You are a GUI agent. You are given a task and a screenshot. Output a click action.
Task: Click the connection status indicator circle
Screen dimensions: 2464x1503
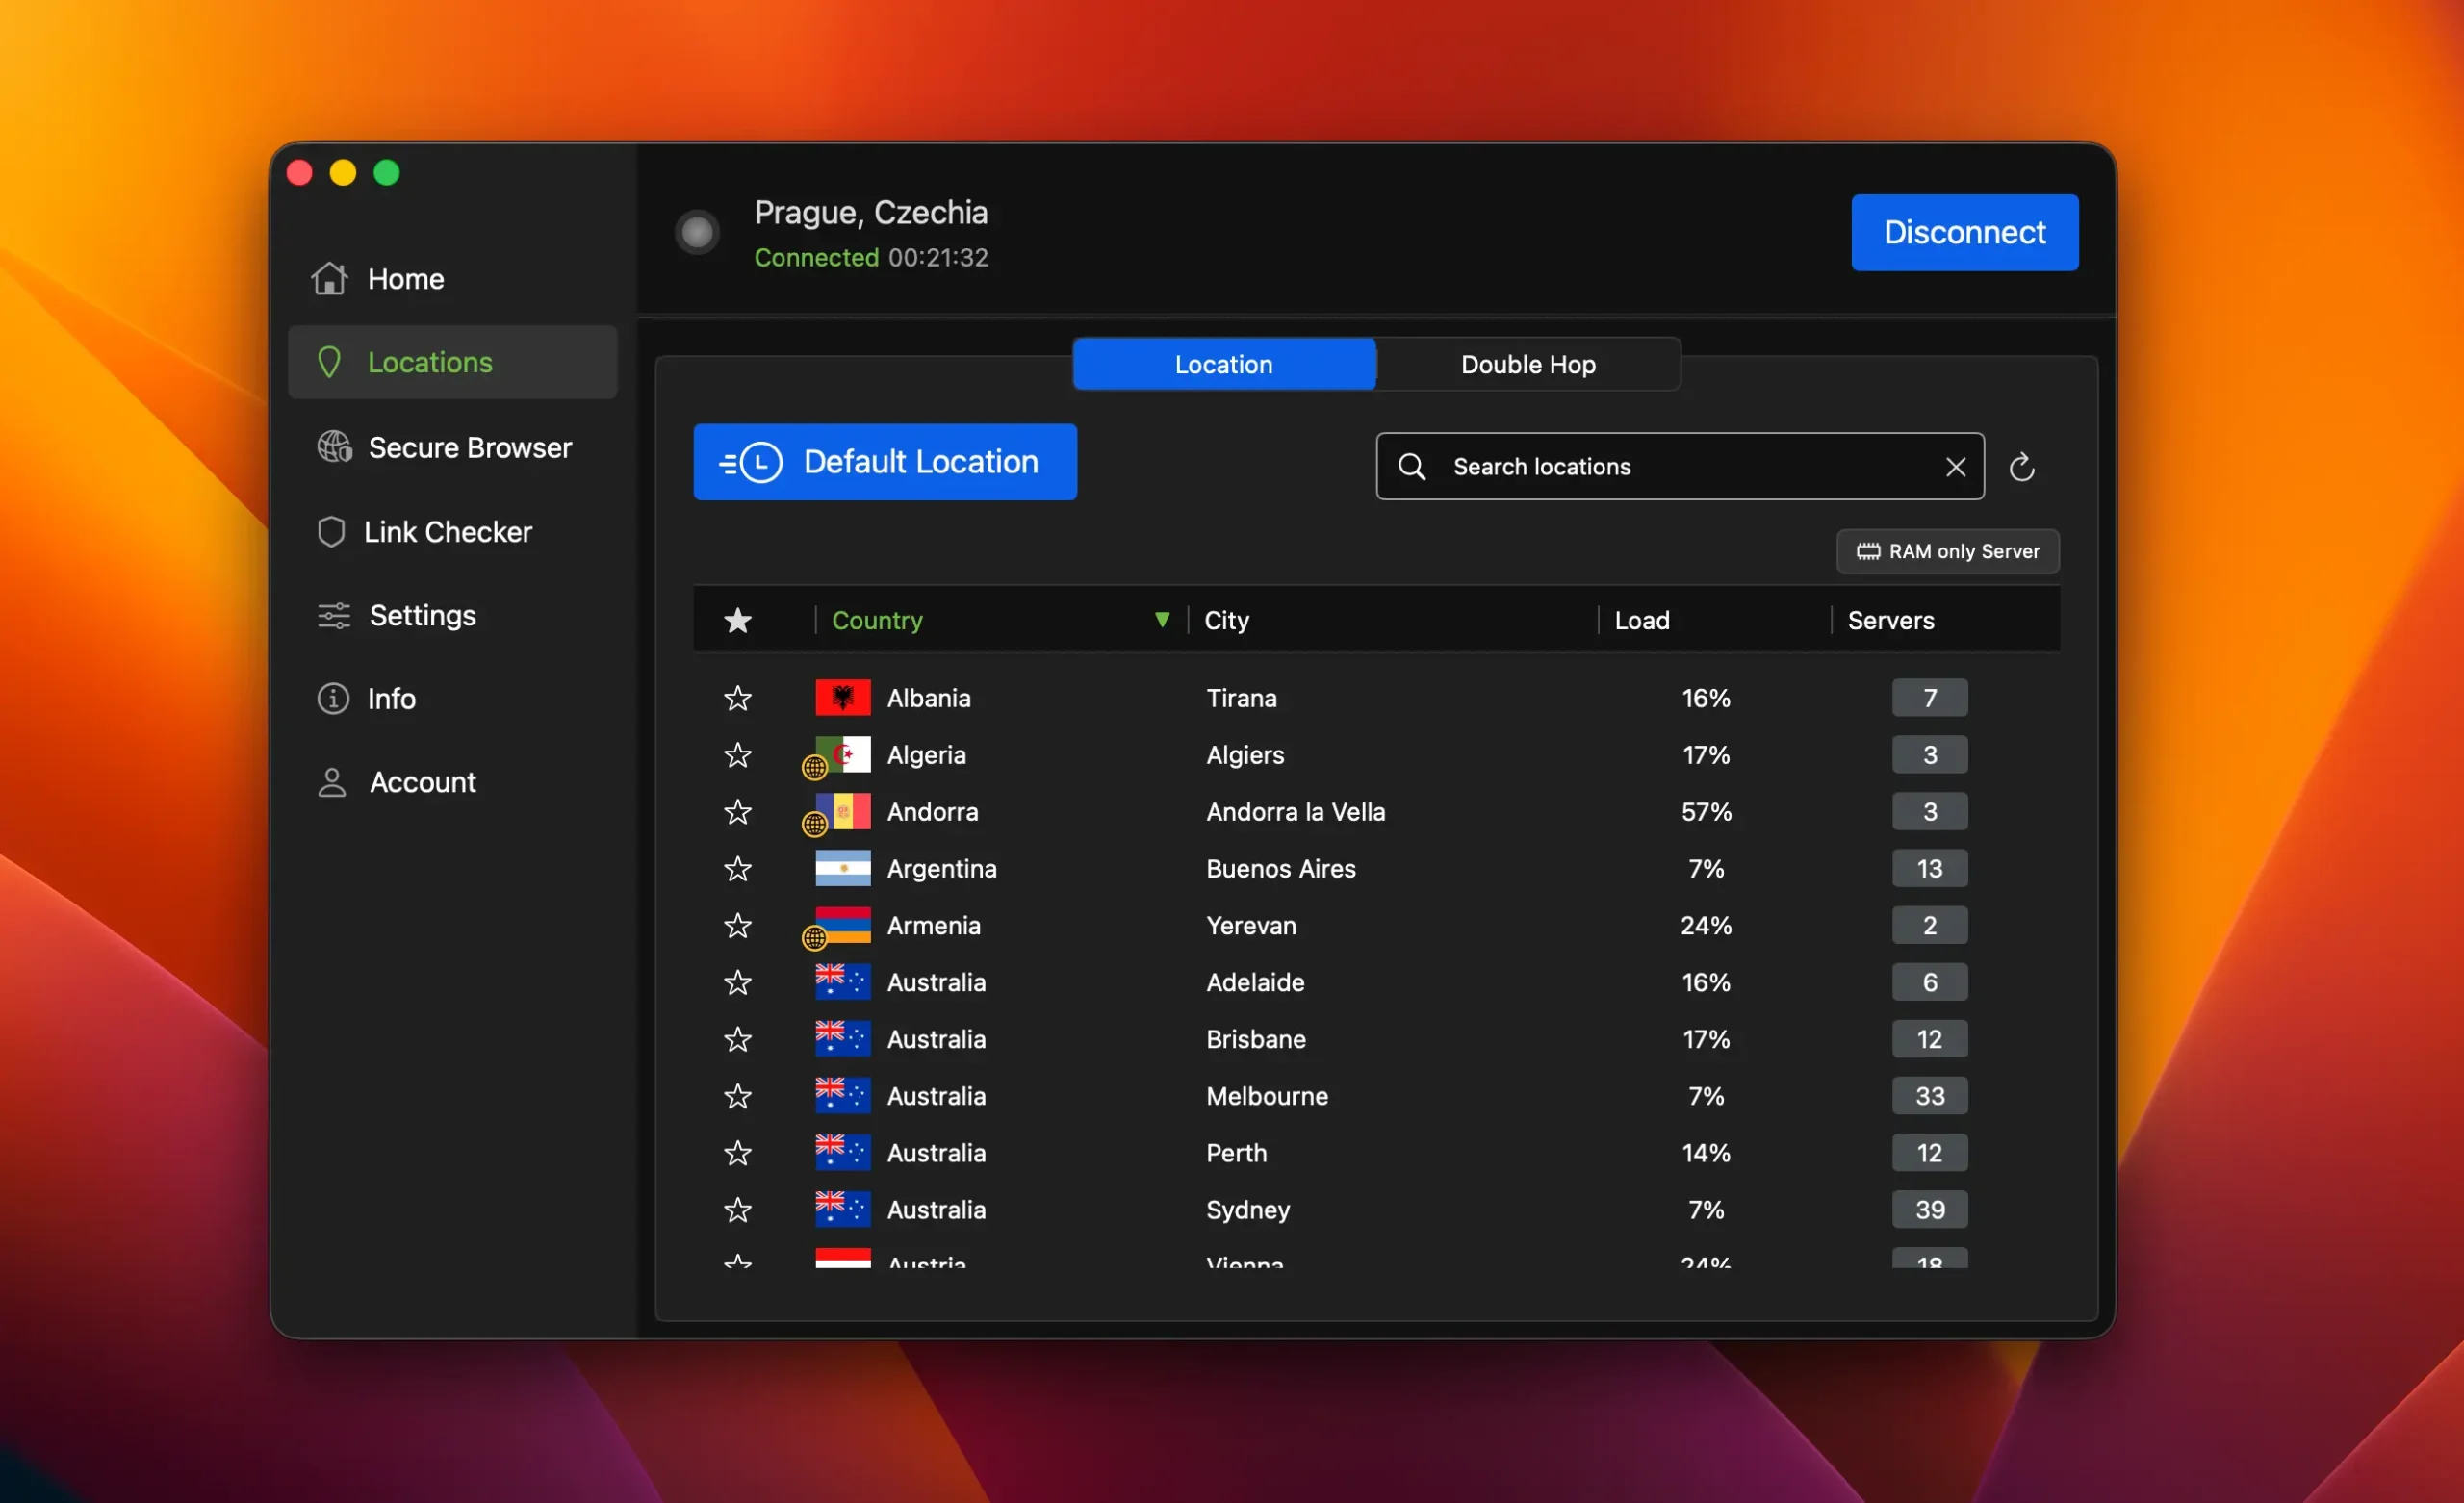point(698,231)
